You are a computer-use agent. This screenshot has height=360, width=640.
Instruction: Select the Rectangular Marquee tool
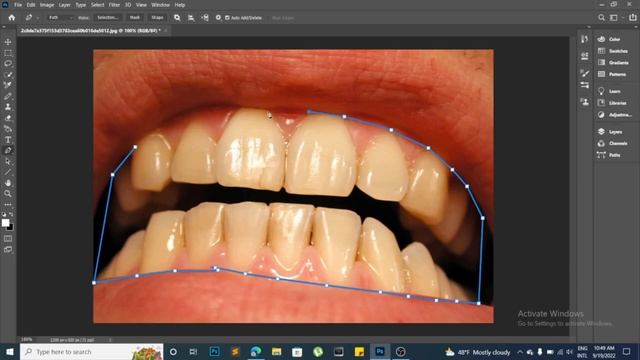[x=8, y=53]
